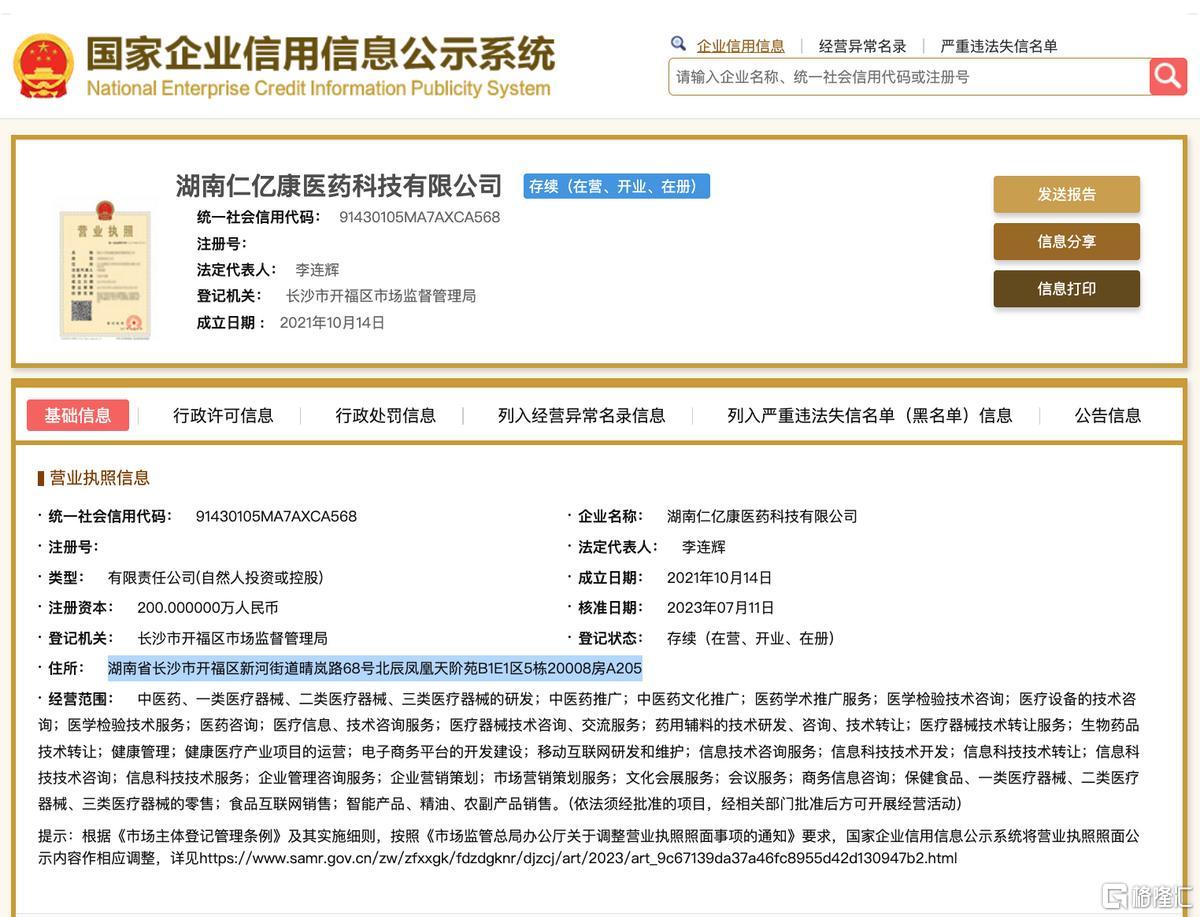
Task: Open the samr.gov.cn notice URL link
Action: coord(578,858)
